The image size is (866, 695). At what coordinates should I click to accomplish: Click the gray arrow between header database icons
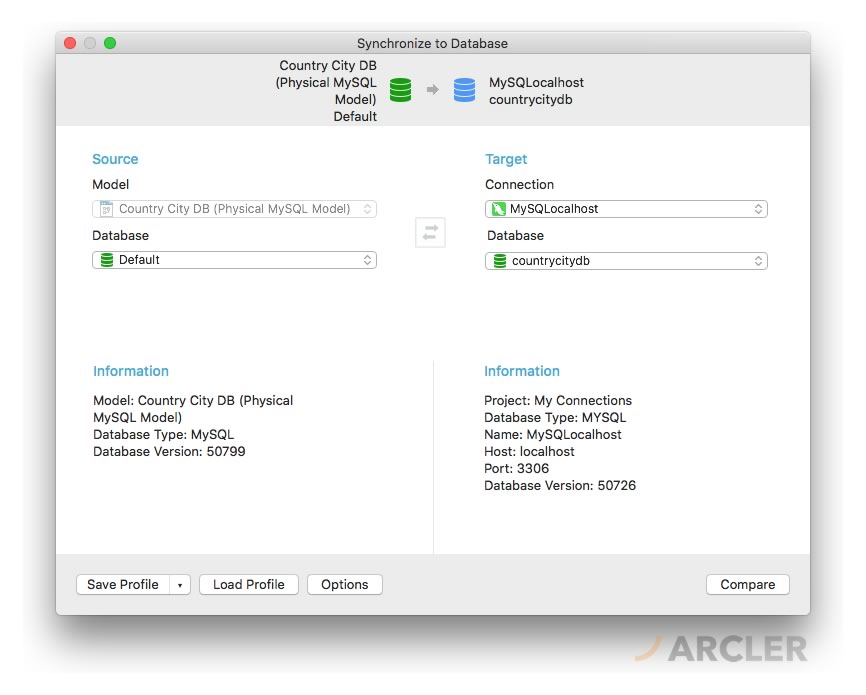point(432,90)
